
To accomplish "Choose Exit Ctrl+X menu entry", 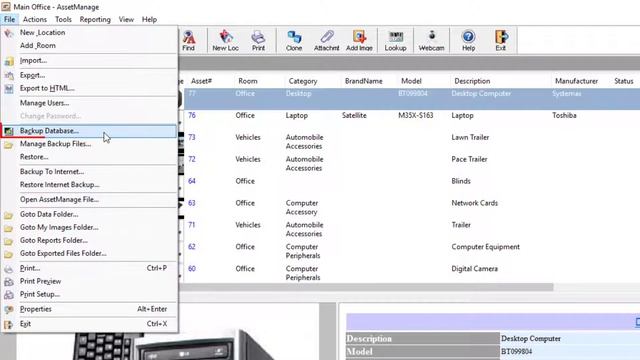I will 89,324.
